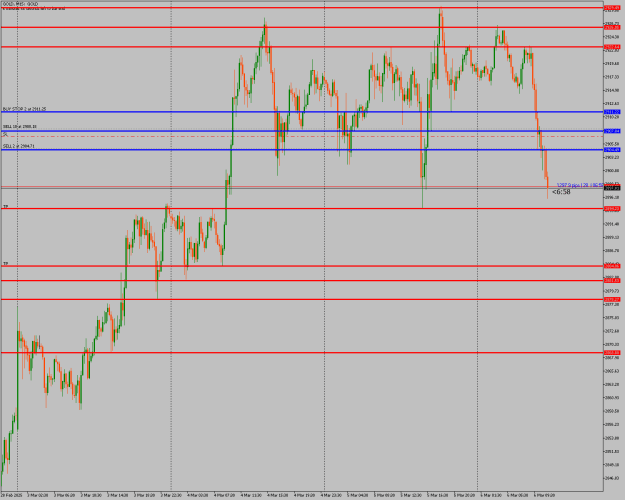
Task: Click the 5 Mar 16:30 label on time axis
Action: [437, 495]
